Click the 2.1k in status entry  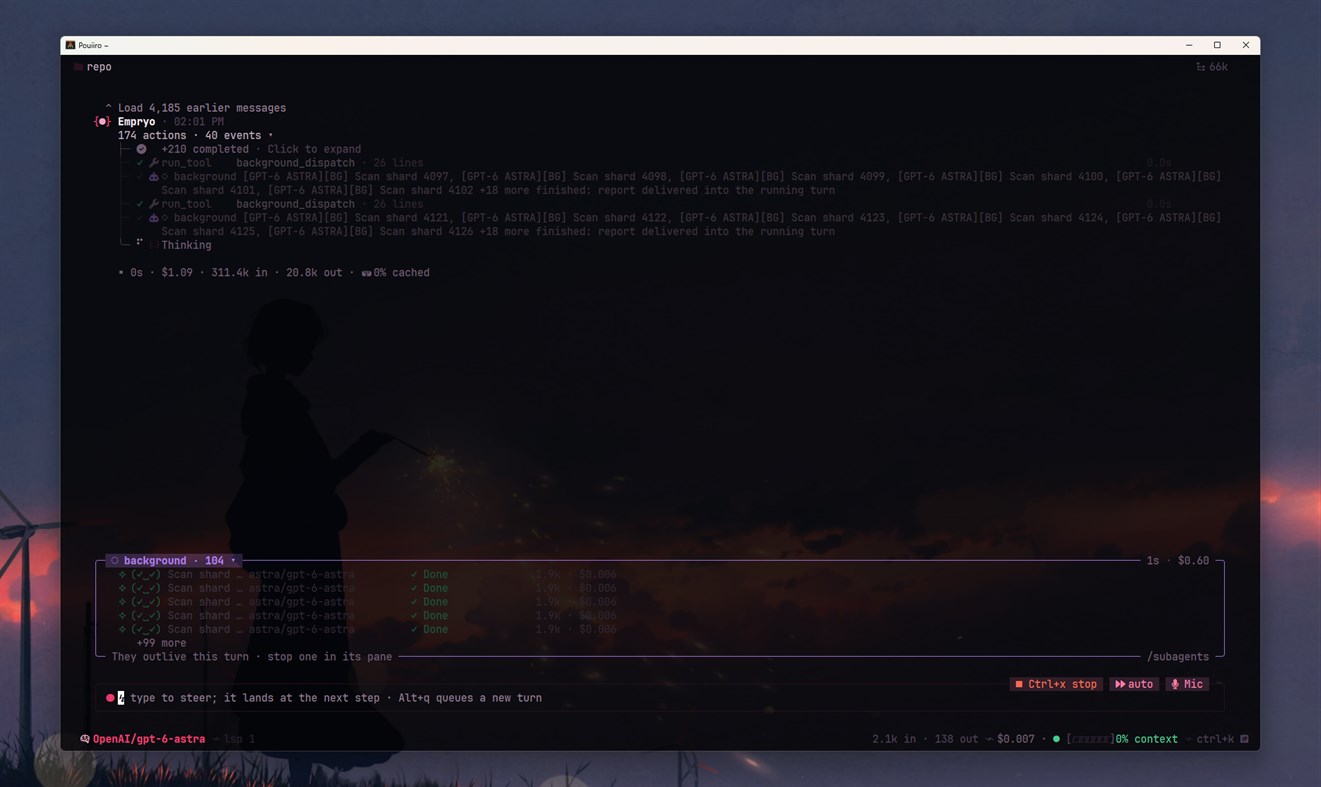tap(894, 739)
